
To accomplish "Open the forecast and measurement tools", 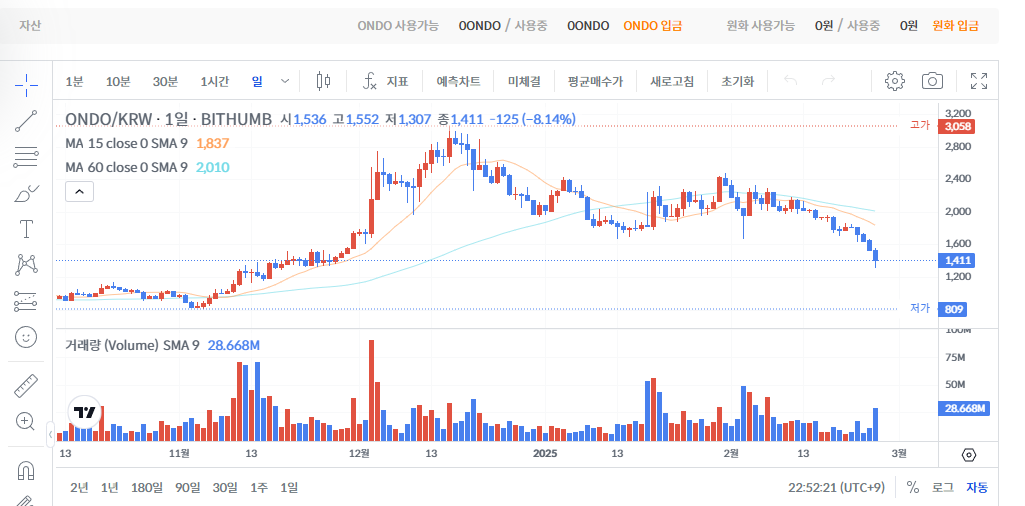I will pyautogui.click(x=26, y=301).
